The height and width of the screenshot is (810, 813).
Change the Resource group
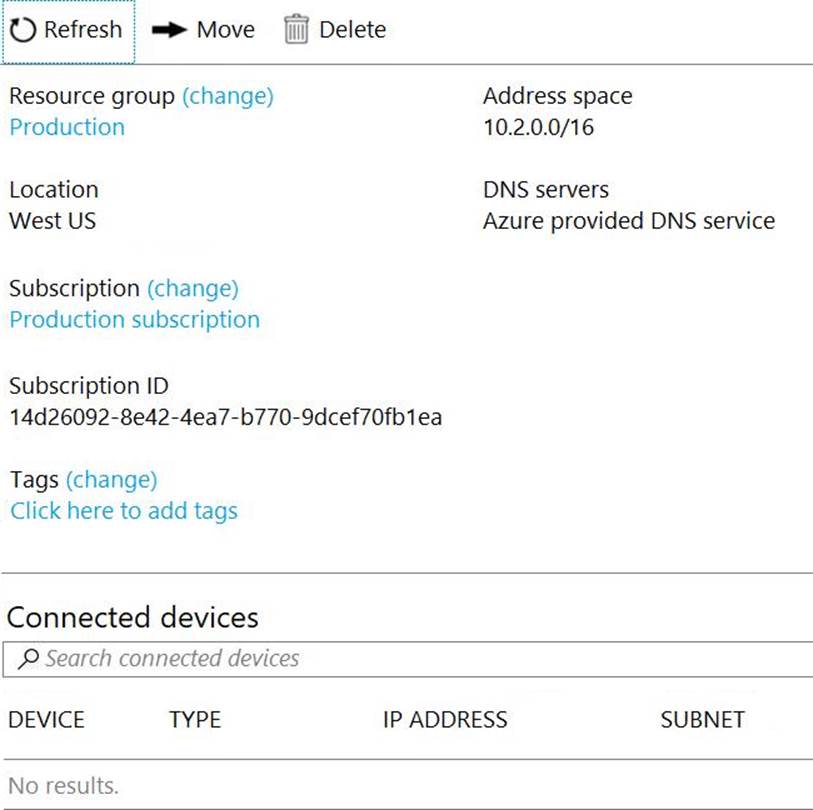[x=227, y=96]
